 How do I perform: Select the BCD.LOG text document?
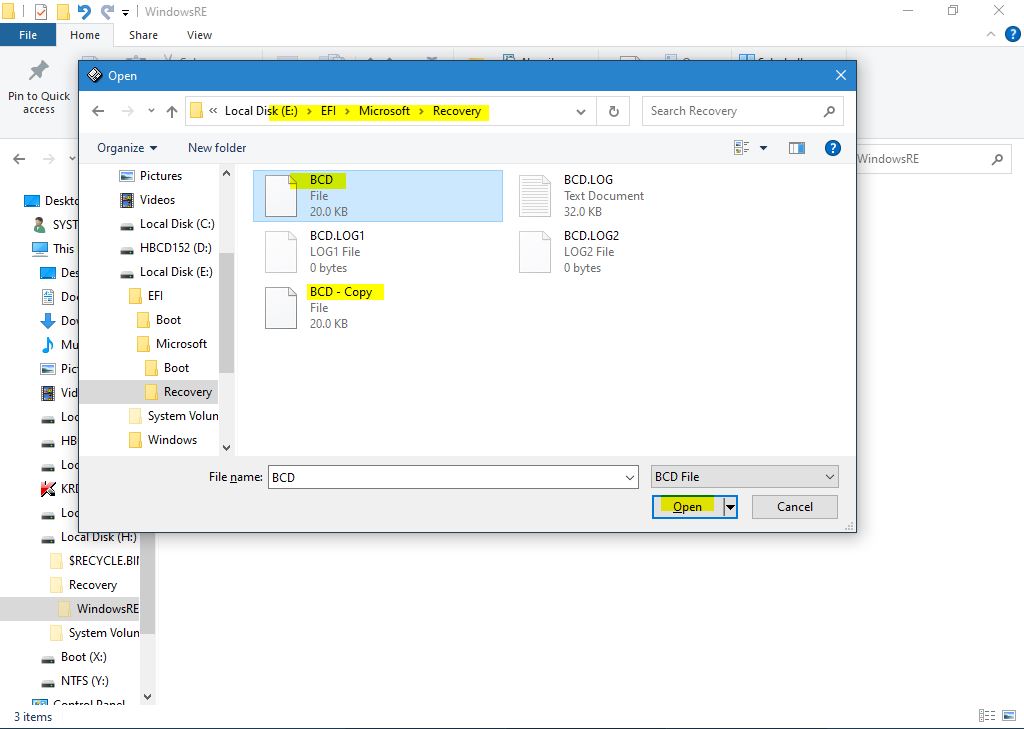588,180
